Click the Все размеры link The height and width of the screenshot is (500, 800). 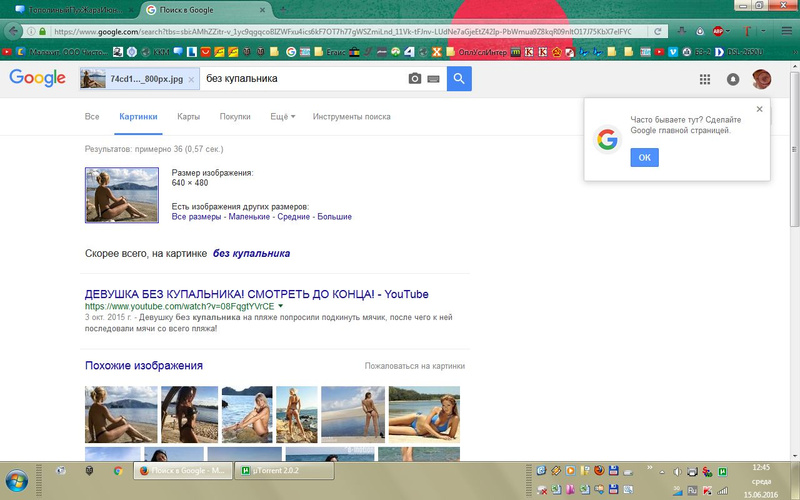pyautogui.click(x=196, y=216)
